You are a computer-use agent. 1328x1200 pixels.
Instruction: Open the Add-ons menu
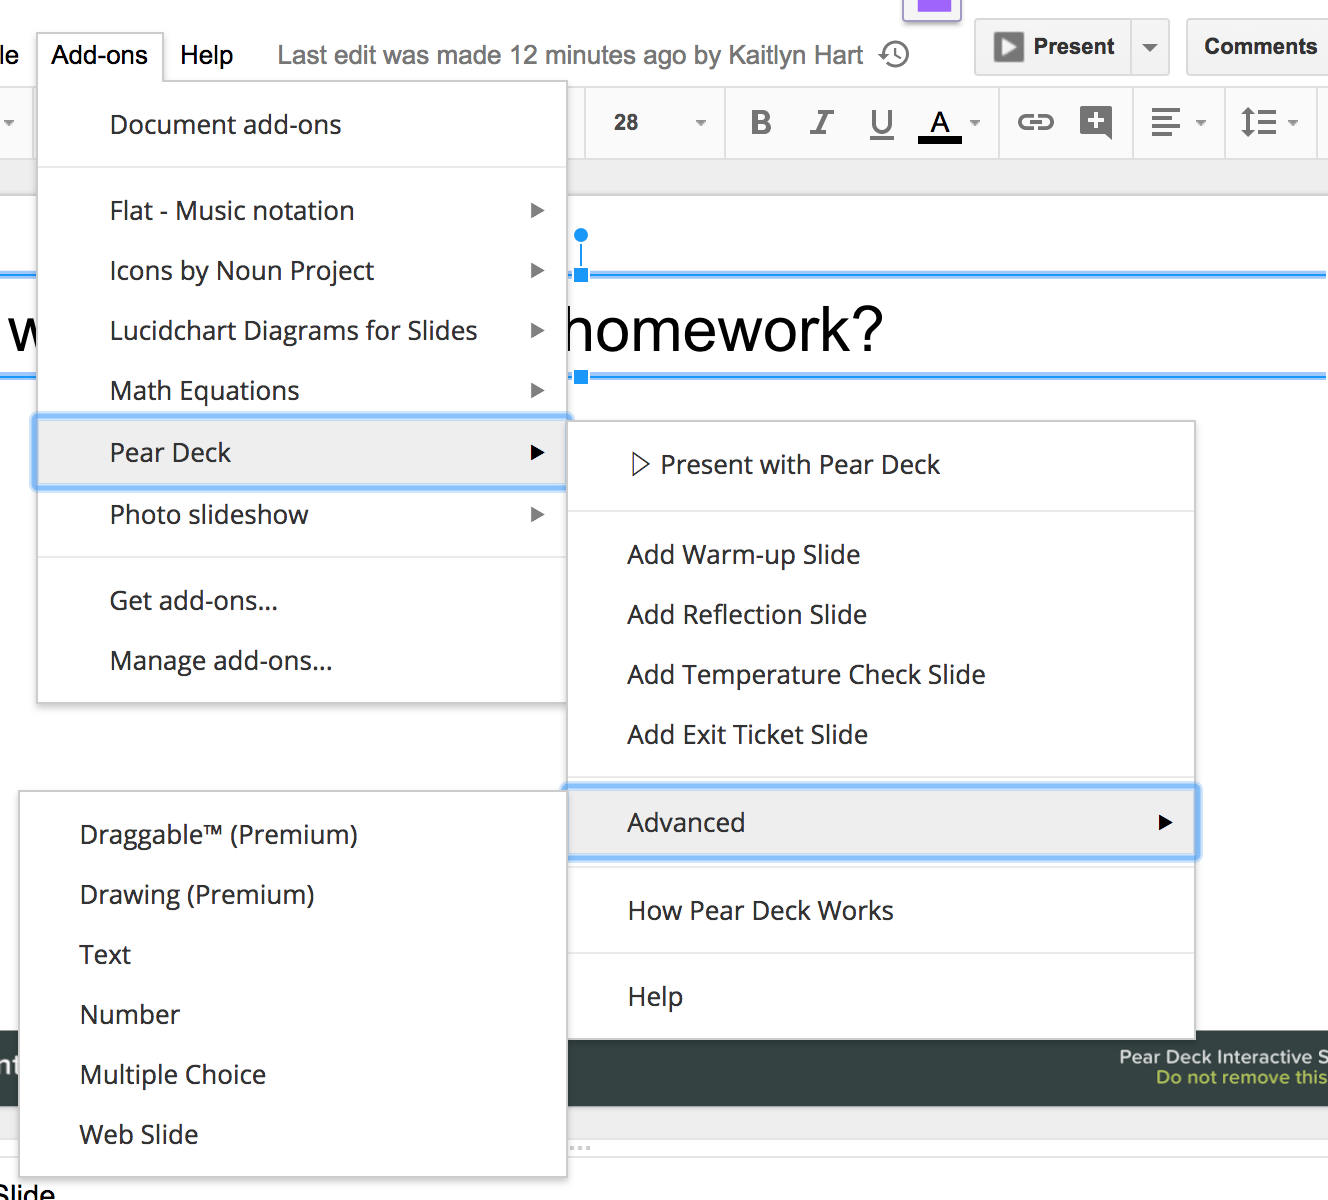click(x=99, y=55)
